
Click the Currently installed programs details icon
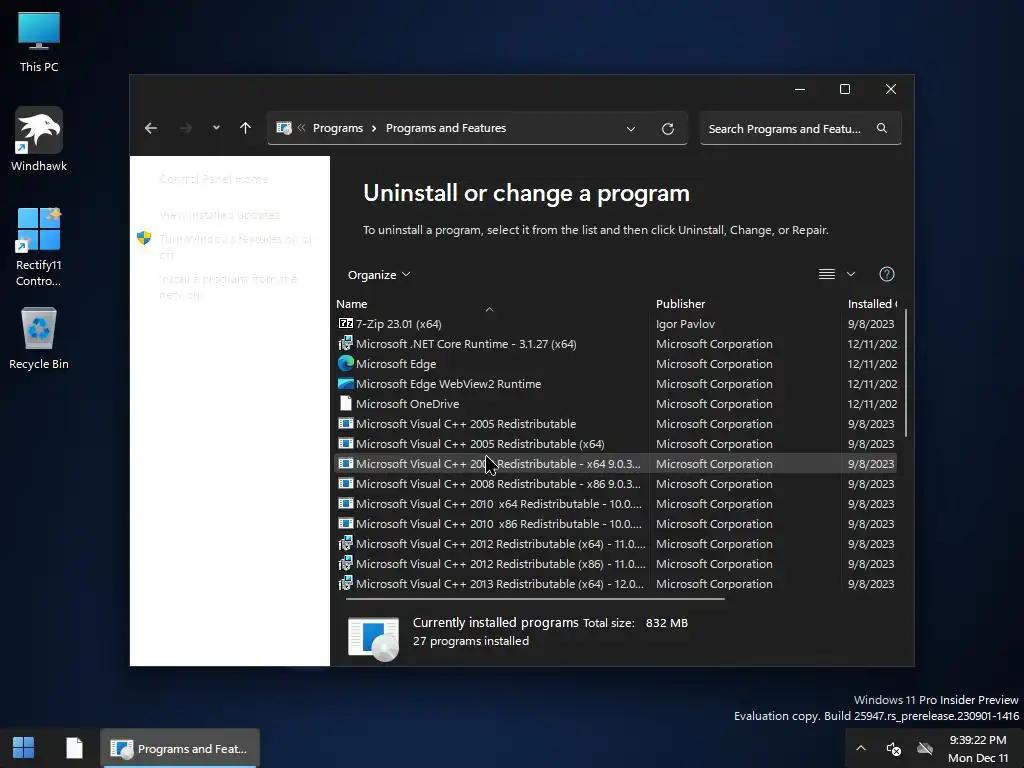click(x=374, y=637)
